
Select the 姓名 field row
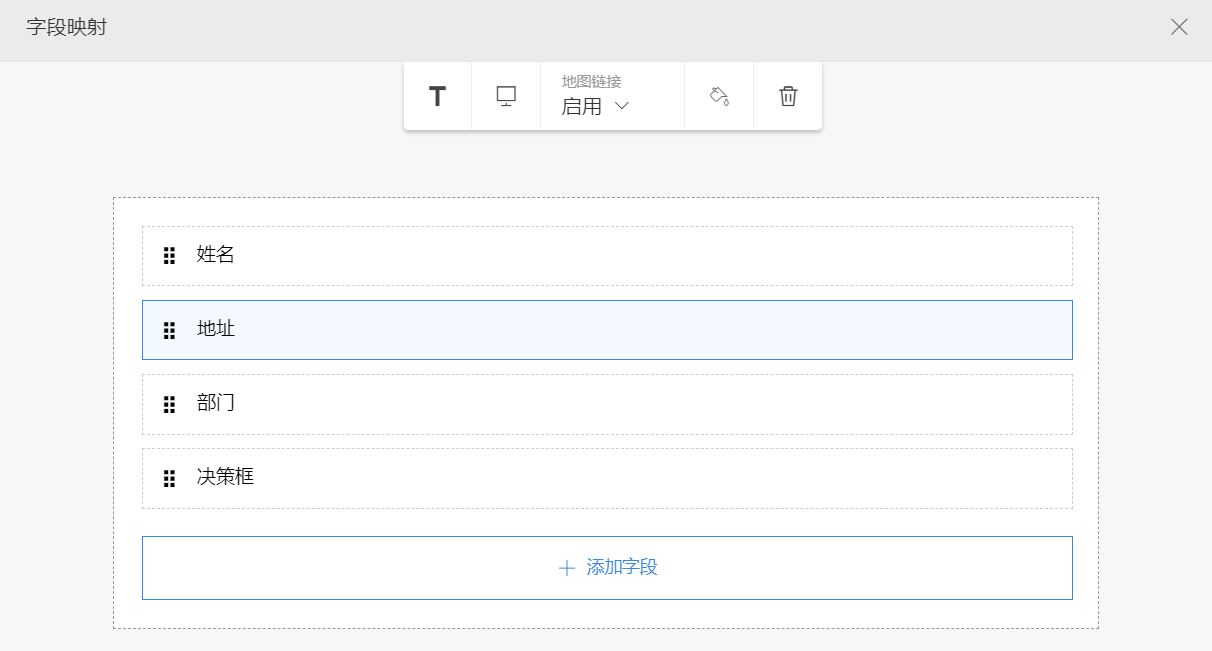[606, 256]
